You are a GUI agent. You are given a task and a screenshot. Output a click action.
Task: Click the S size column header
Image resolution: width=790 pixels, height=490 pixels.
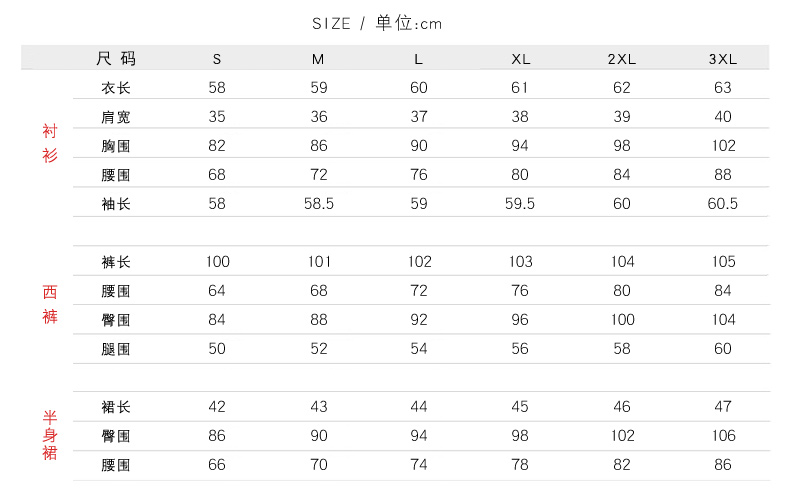pos(217,59)
